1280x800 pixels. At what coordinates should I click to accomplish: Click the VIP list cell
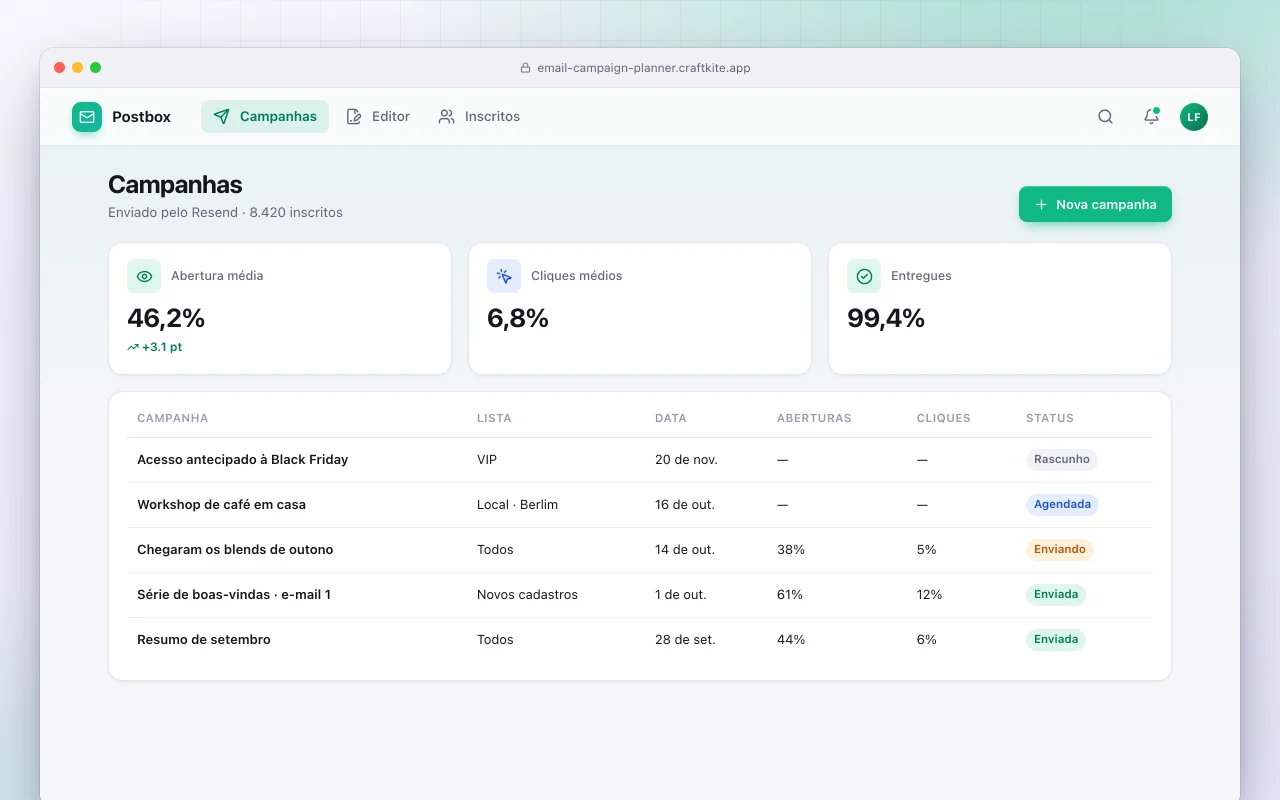coord(487,460)
